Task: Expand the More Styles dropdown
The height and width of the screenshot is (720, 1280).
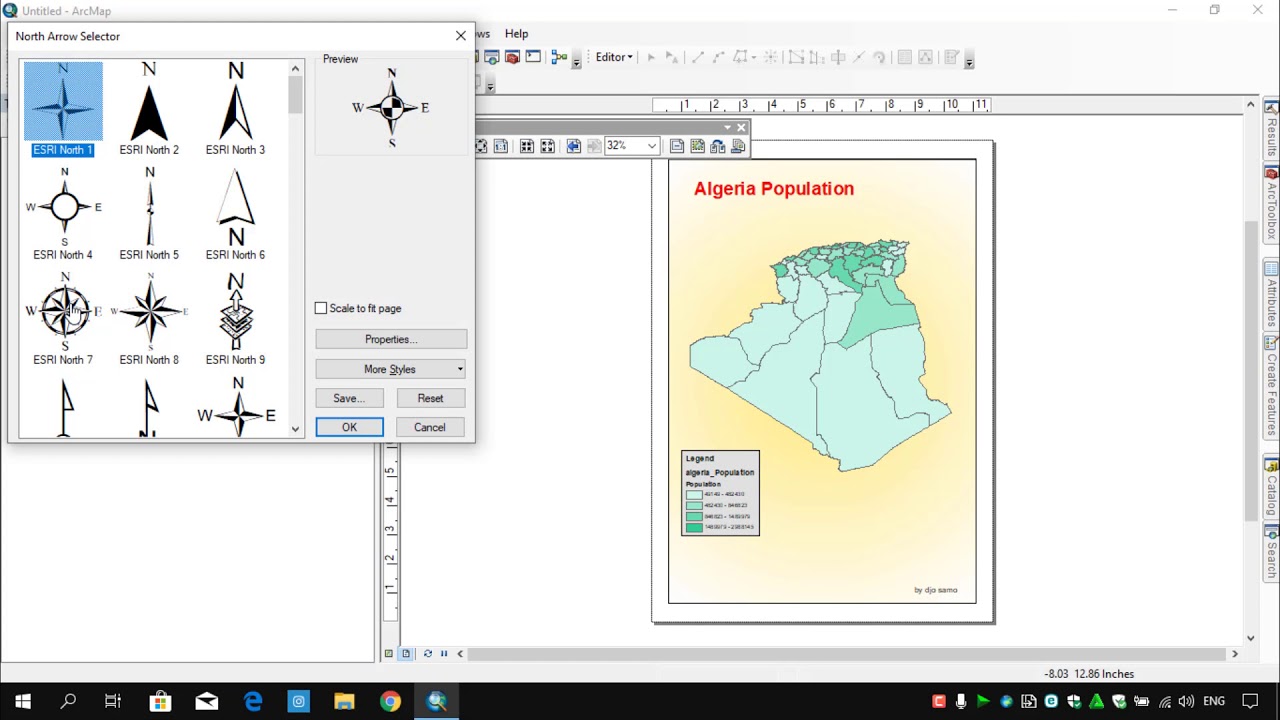Action: pyautogui.click(x=391, y=369)
